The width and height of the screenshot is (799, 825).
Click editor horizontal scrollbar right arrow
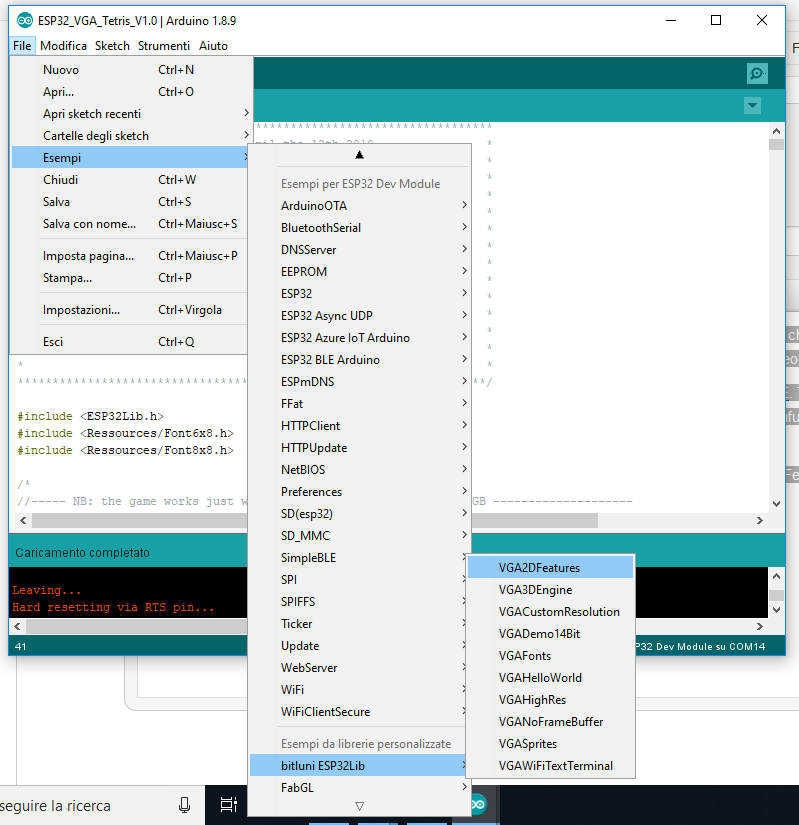point(760,520)
